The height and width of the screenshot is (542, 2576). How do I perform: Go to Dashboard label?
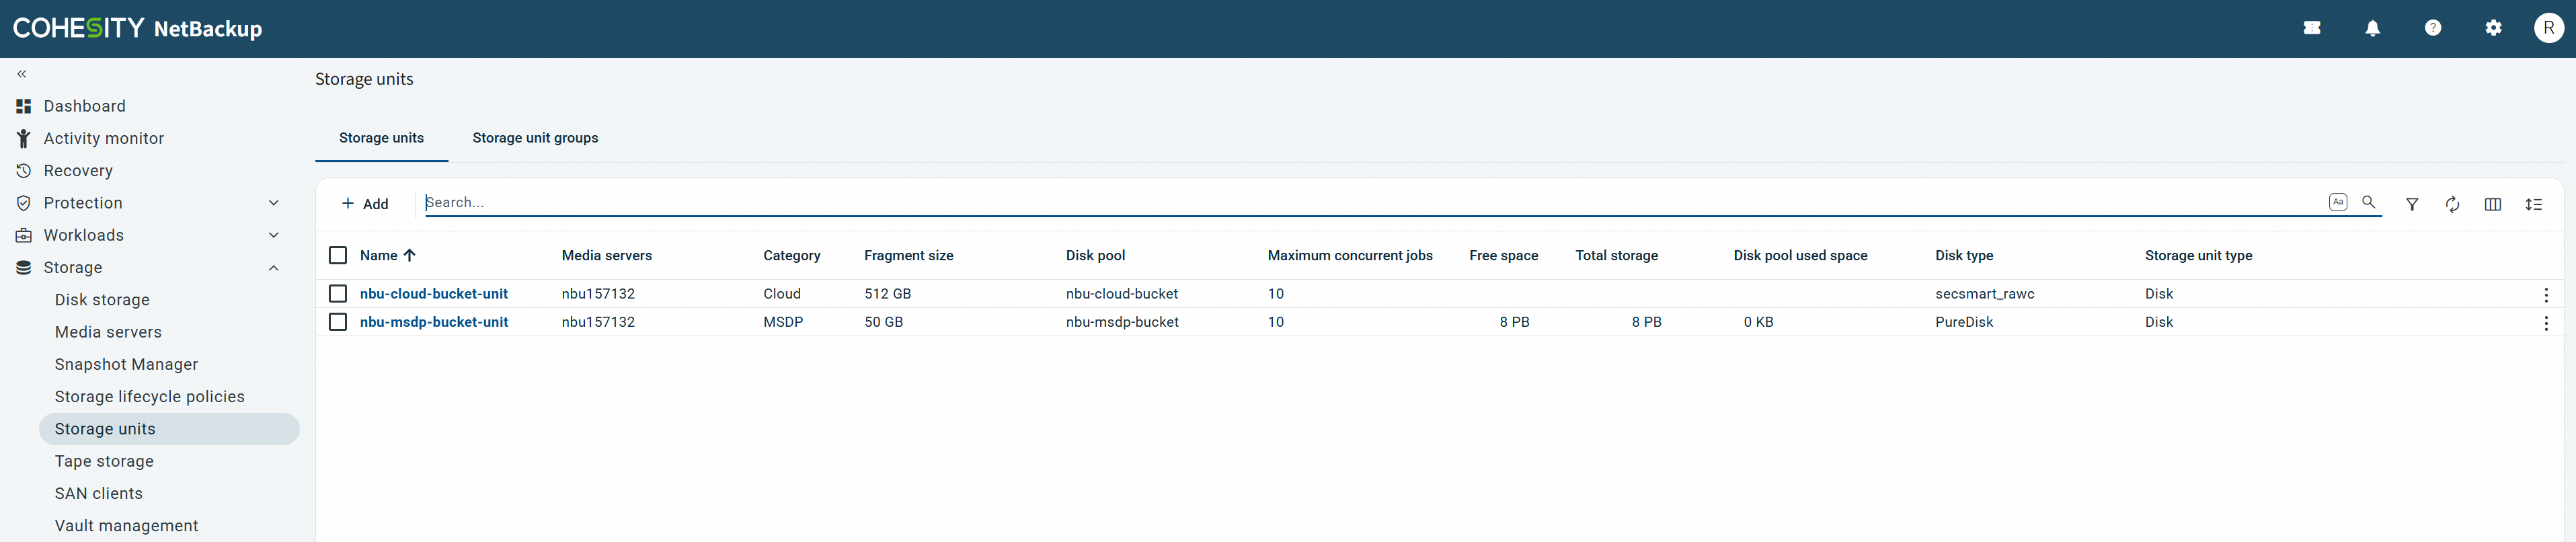click(85, 106)
